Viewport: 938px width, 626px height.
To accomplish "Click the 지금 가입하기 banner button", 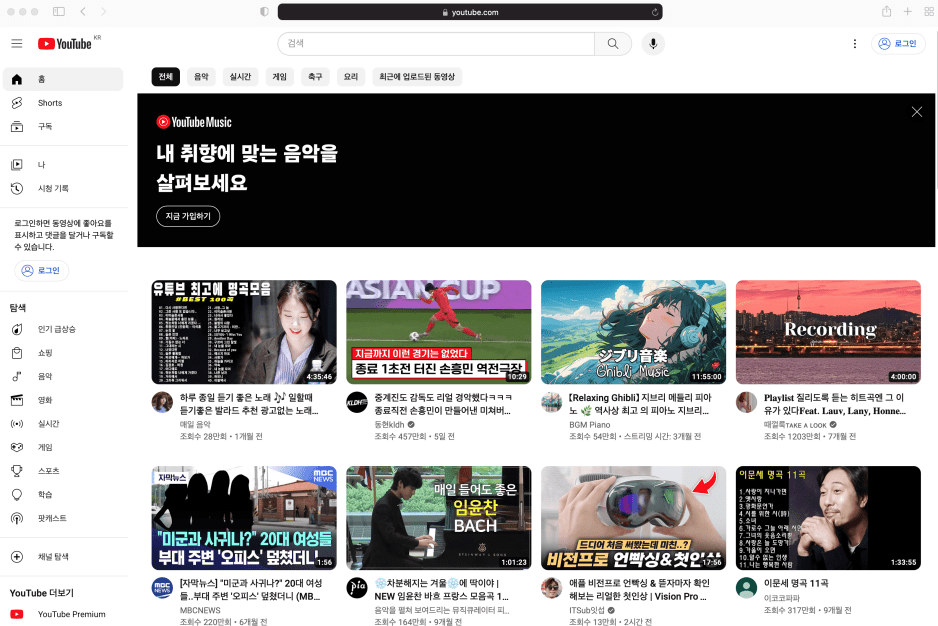I will pyautogui.click(x=188, y=216).
